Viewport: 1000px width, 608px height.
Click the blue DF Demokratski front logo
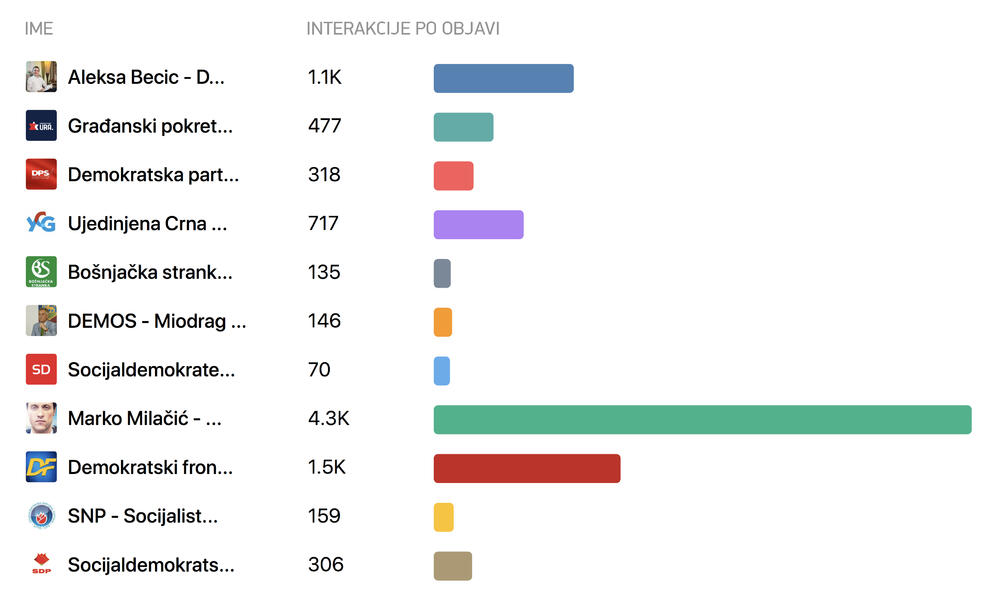point(41,467)
